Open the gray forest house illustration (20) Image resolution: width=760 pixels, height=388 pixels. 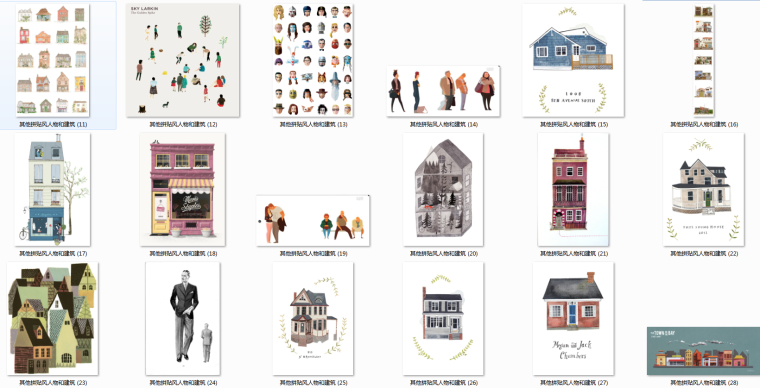pos(443,190)
